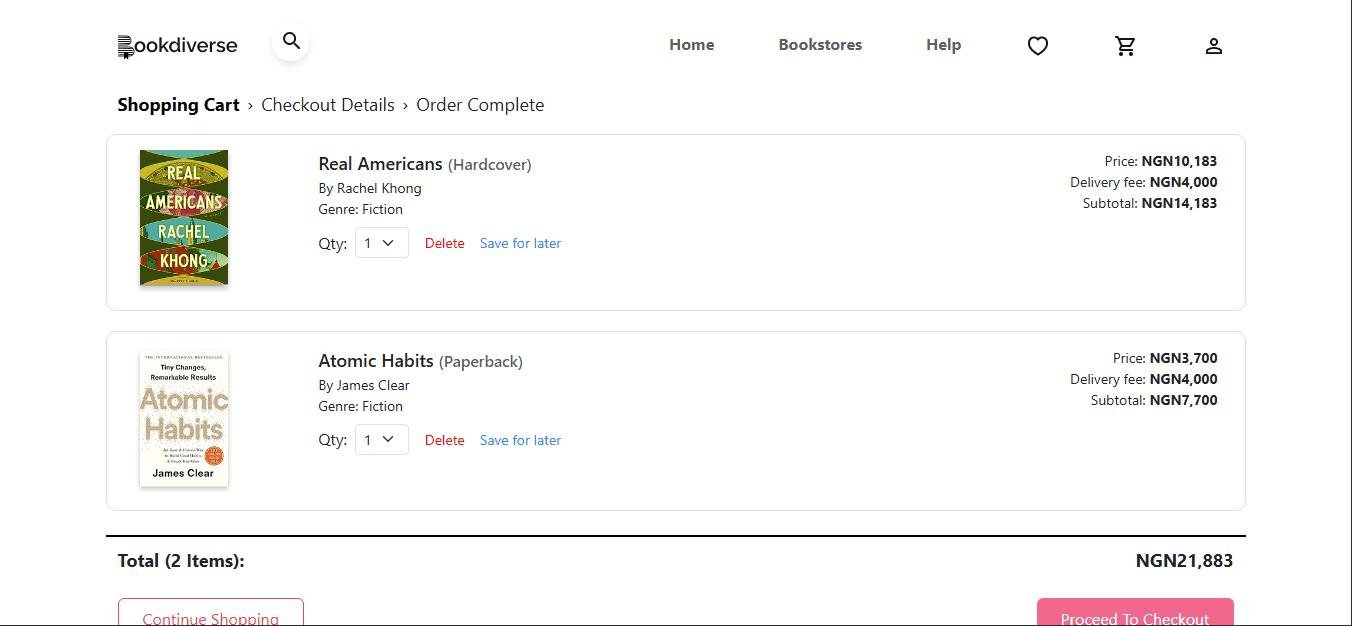This screenshot has height=626, width=1352.
Task: Open the Real Americans book cover thumbnail
Action: pyautogui.click(x=184, y=217)
